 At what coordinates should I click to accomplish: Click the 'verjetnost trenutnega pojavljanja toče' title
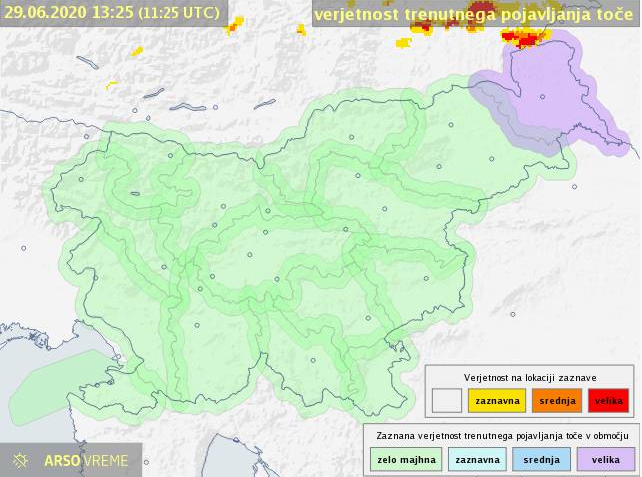coord(473,14)
